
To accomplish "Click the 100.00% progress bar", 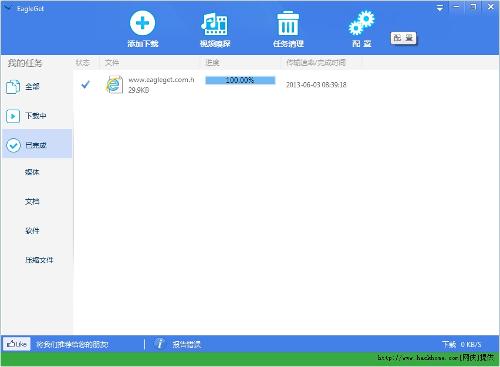I will click(x=240, y=80).
